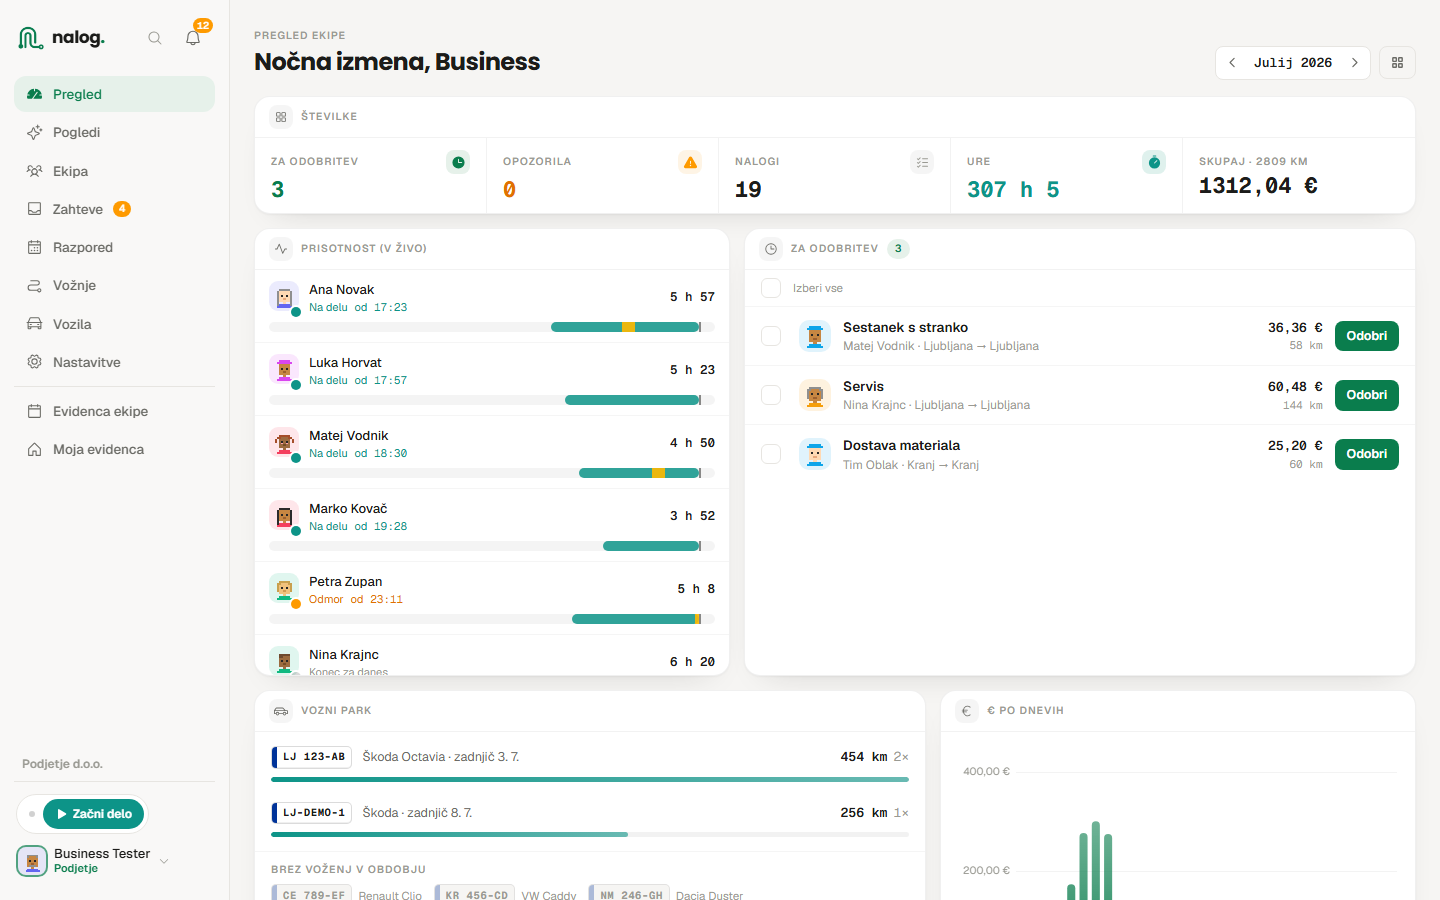This screenshot has height=900, width=1440.
Task: Advance to next month with right chevron
Action: [1355, 62]
